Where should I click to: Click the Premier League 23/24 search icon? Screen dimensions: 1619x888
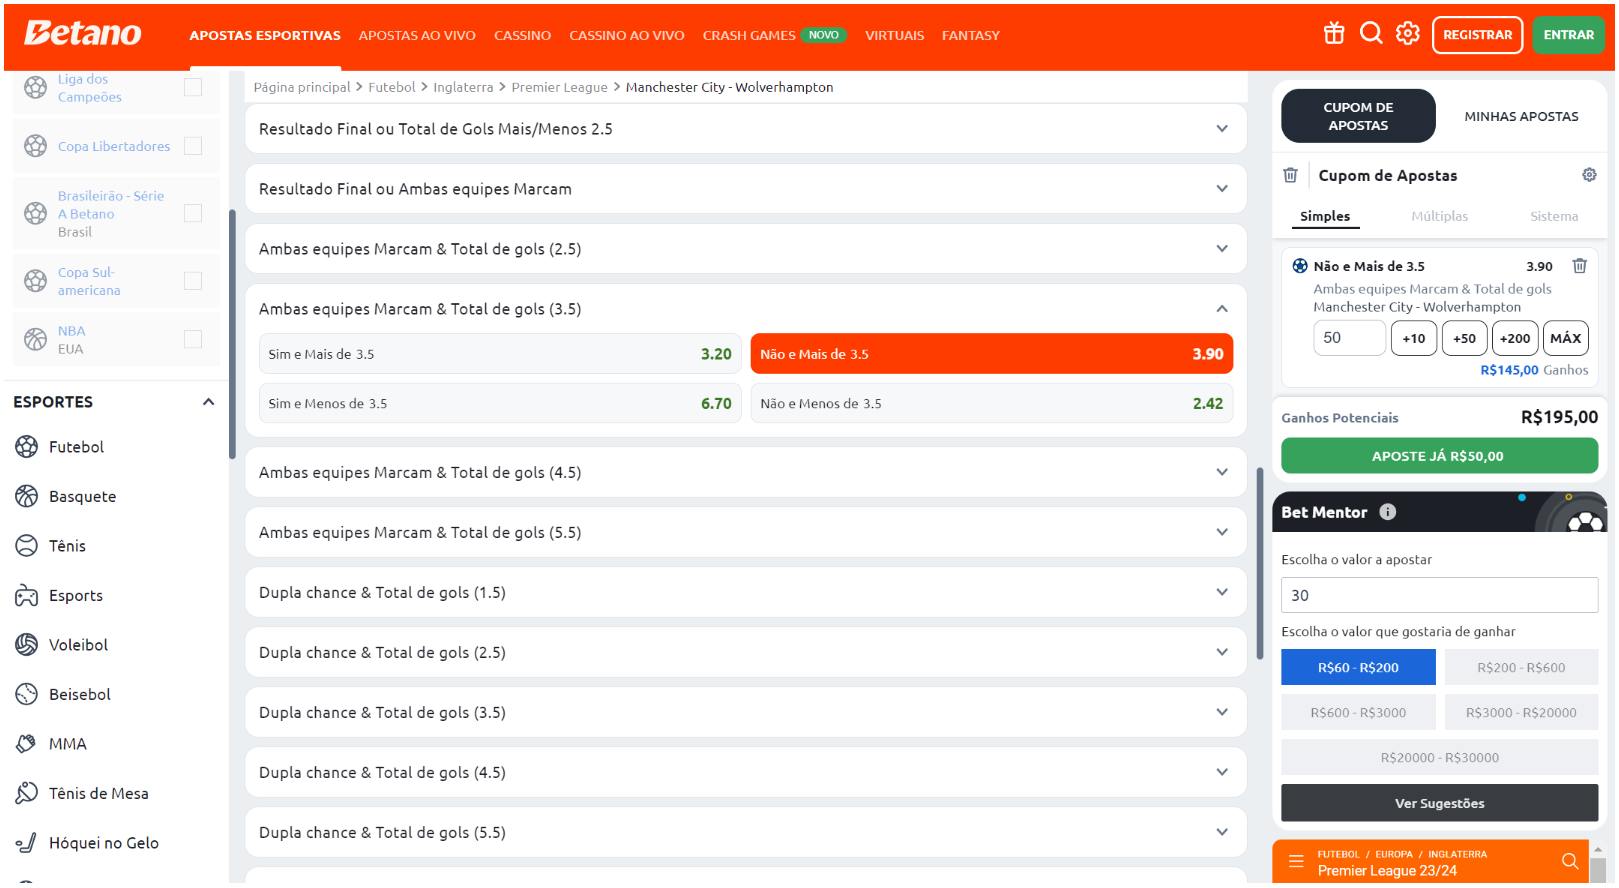1570,862
